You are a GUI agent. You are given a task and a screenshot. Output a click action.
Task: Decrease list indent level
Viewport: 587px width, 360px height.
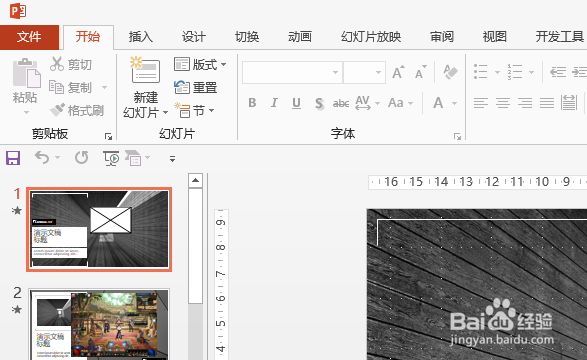(x=558, y=71)
